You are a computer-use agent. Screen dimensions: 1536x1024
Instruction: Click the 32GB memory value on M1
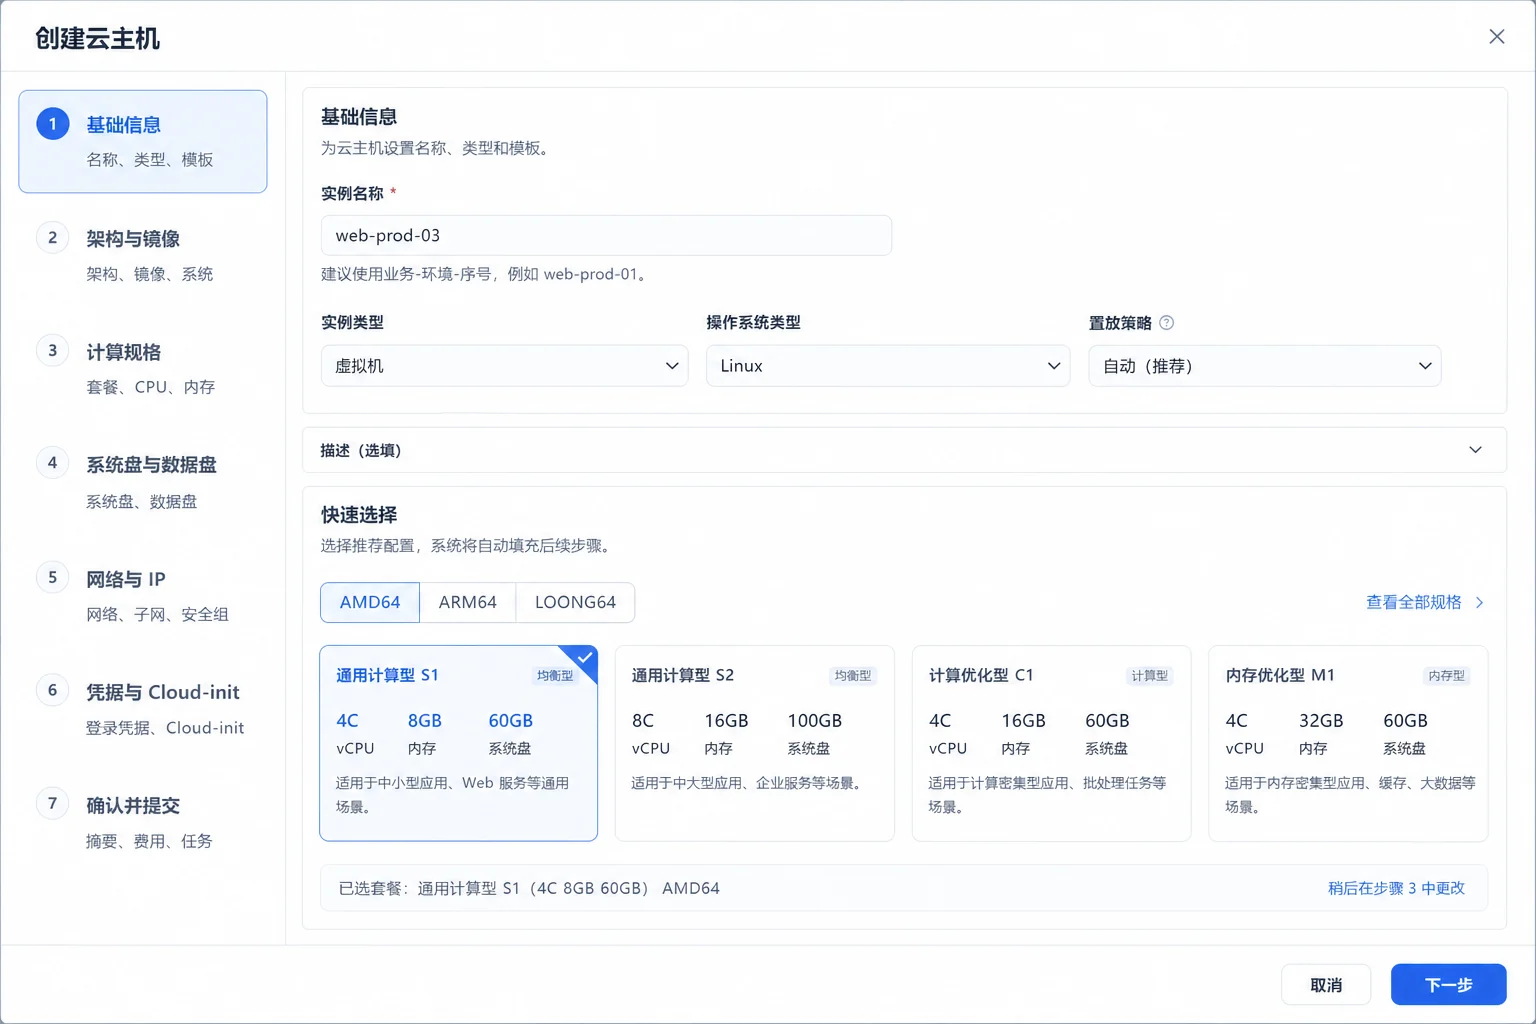click(1321, 721)
